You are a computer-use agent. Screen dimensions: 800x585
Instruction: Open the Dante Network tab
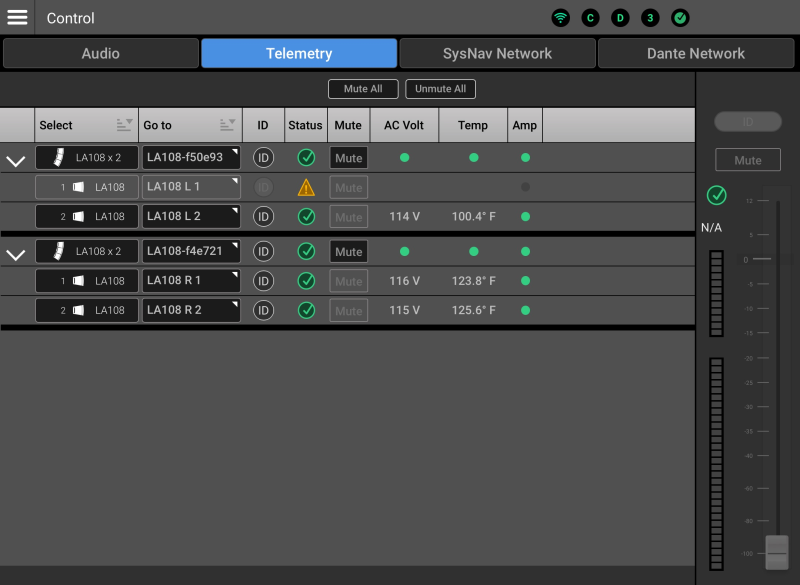pos(695,53)
